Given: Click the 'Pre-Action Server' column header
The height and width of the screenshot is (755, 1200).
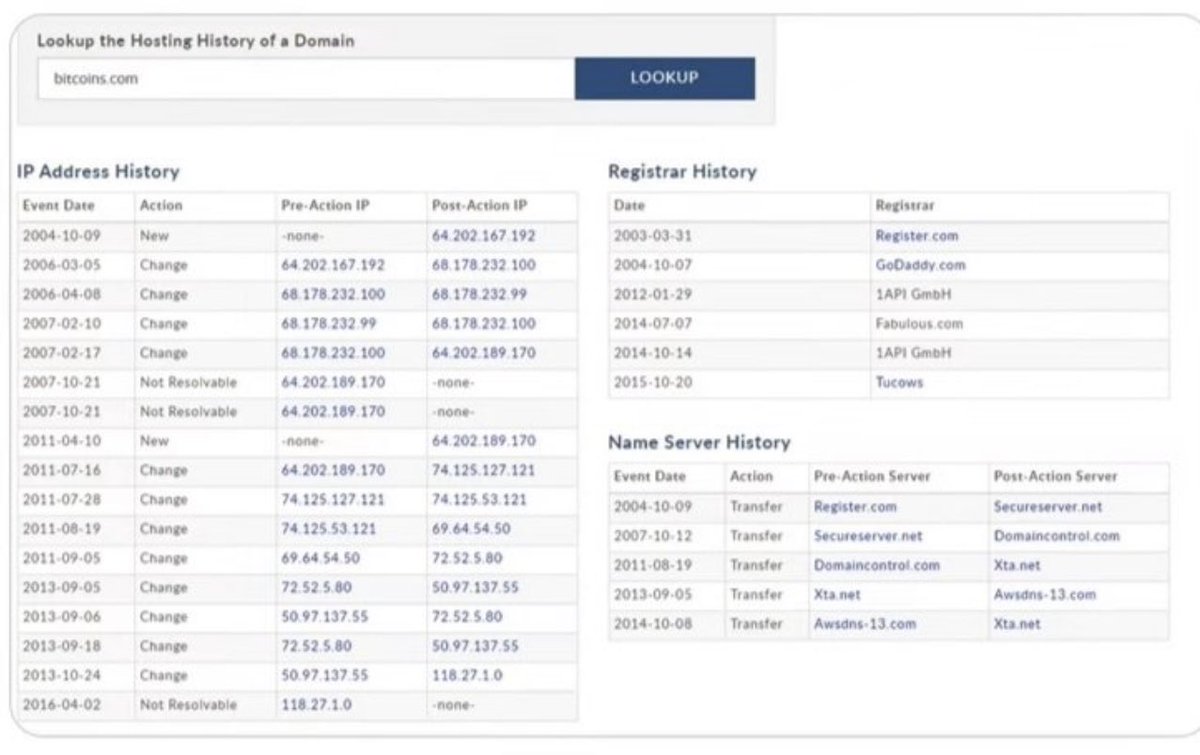Looking at the screenshot, I should coord(872,476).
